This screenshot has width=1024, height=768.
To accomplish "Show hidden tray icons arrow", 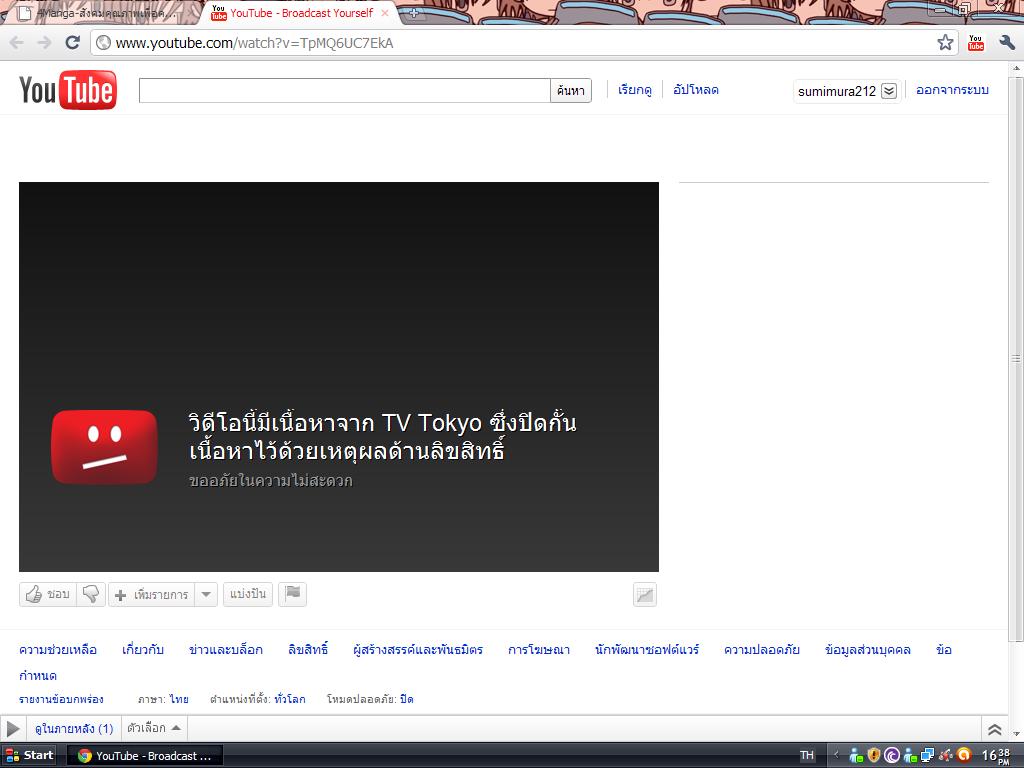I will 836,756.
